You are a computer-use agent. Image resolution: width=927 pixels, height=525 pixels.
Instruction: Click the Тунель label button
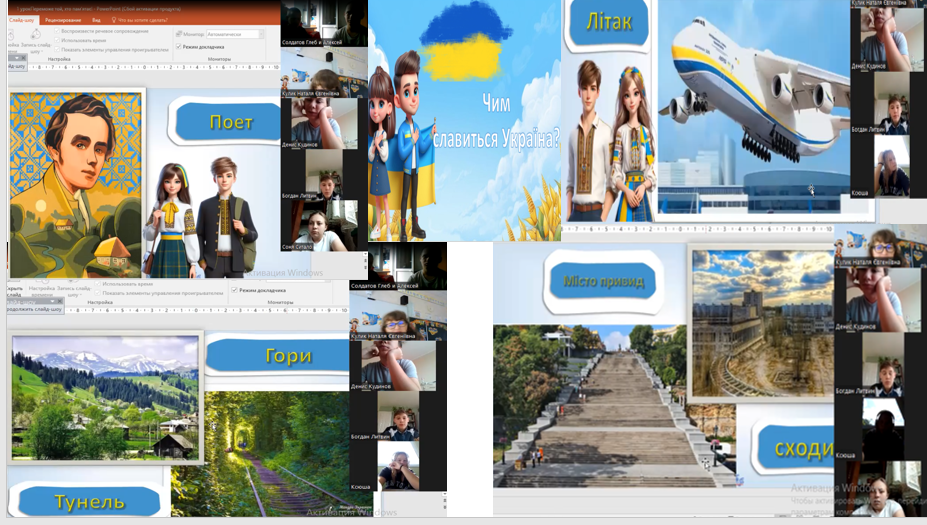point(90,502)
